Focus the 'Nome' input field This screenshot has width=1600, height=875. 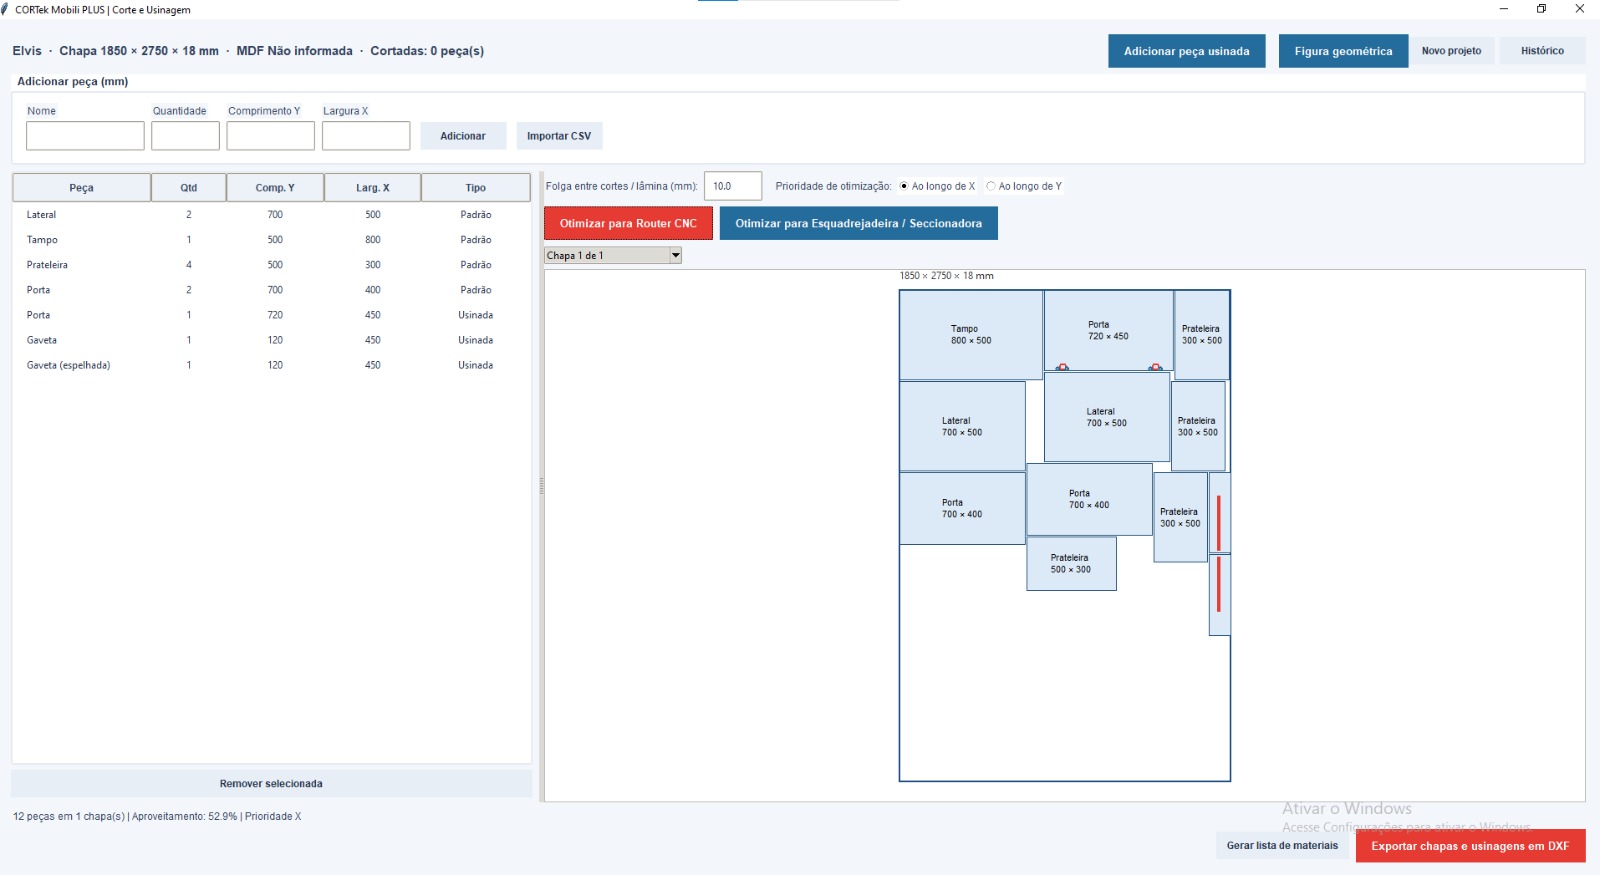point(85,136)
